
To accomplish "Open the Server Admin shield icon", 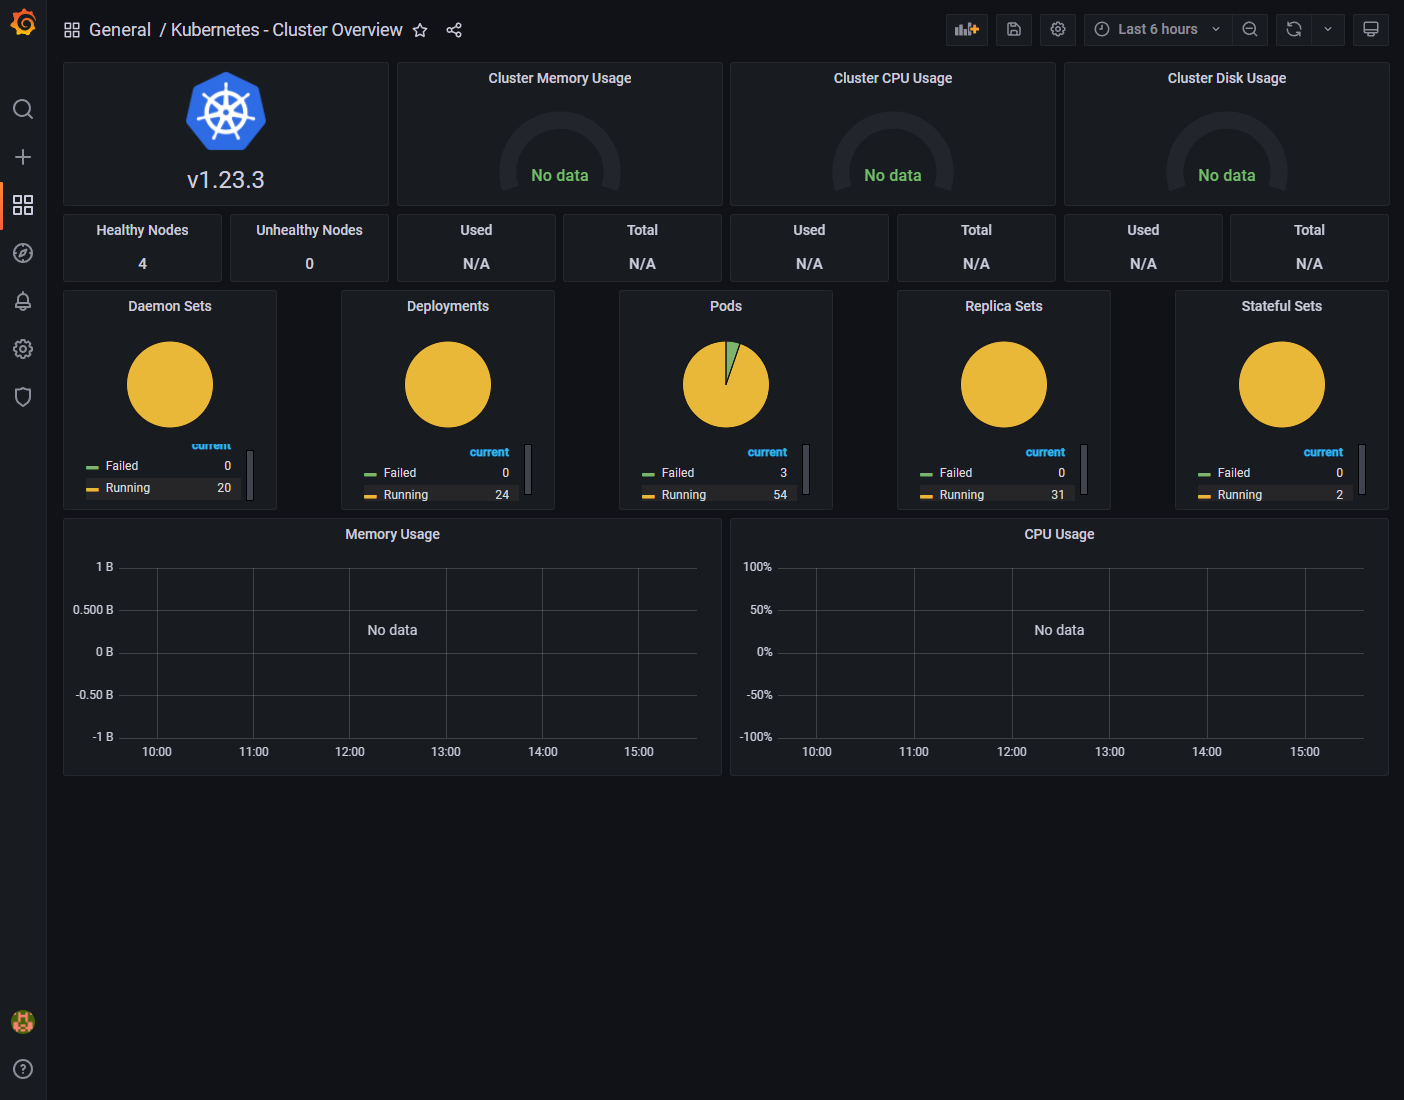I will (x=23, y=397).
